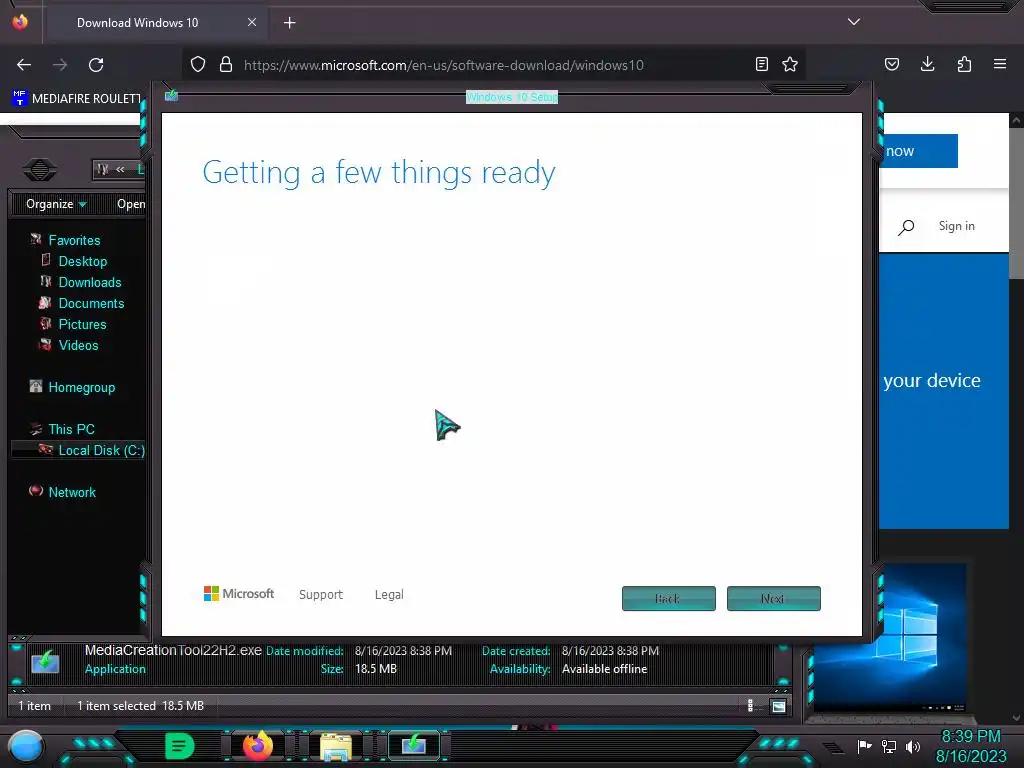Image resolution: width=1024 pixels, height=768 pixels.
Task: Click the search magnifier on Microsoft page
Action: click(x=906, y=227)
